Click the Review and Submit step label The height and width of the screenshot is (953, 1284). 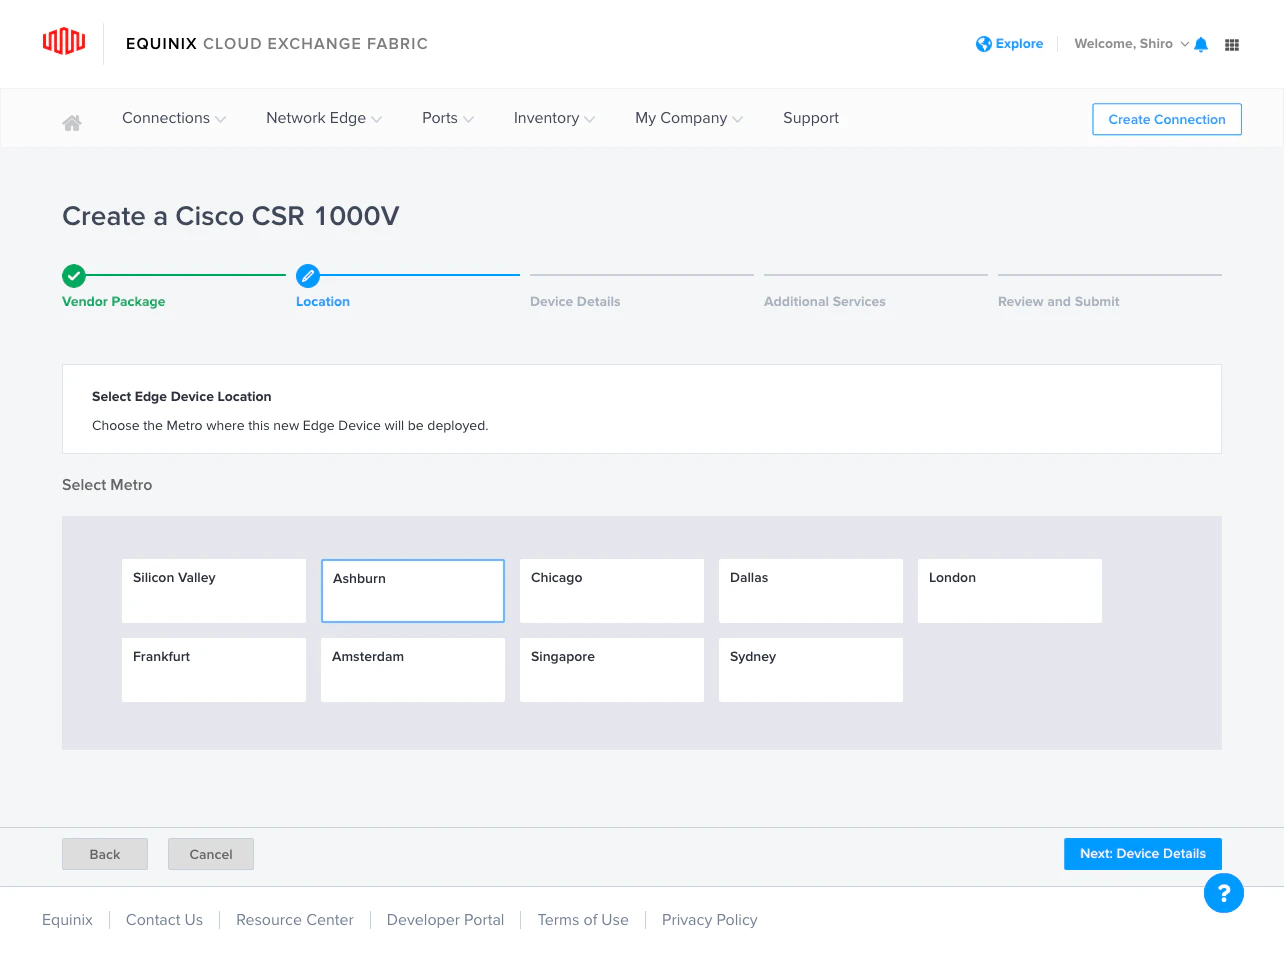1059,302
